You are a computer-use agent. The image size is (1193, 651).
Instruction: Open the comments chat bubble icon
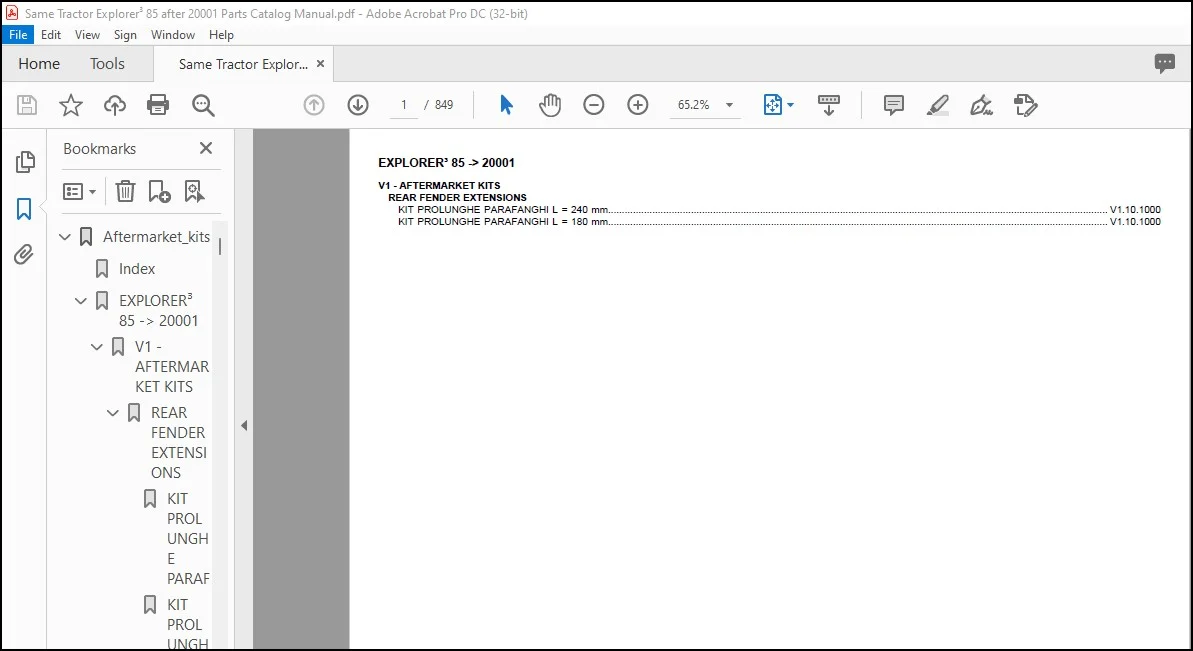click(1164, 64)
